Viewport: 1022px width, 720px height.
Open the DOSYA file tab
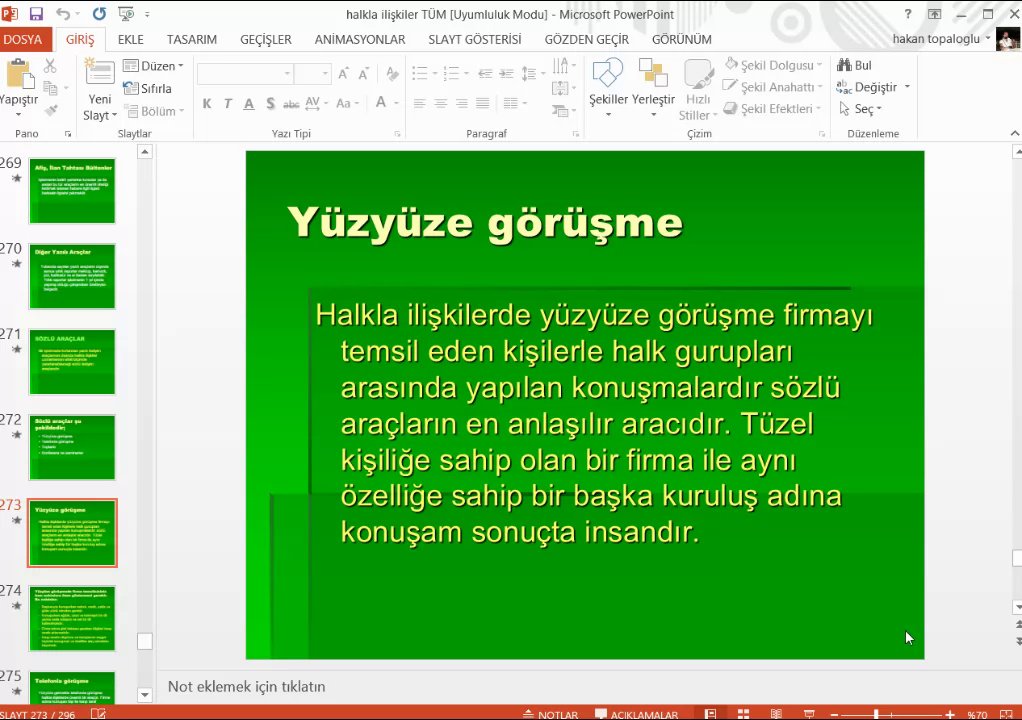click(22, 39)
